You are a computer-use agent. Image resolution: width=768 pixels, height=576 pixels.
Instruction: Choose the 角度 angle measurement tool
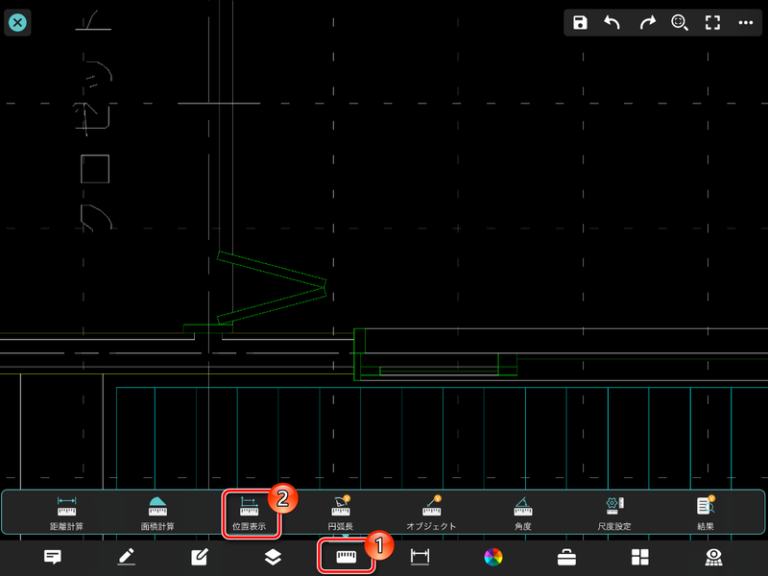[x=523, y=512]
